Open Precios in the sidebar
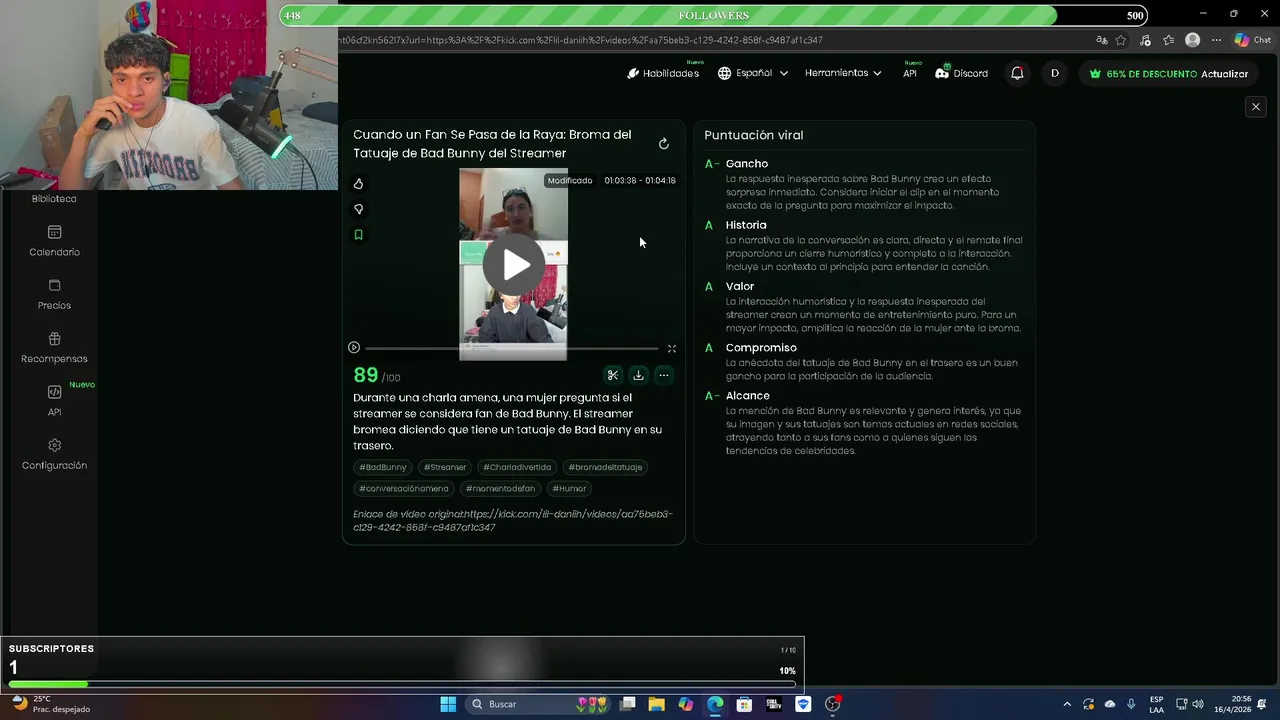The height and width of the screenshot is (720, 1280). [54, 295]
